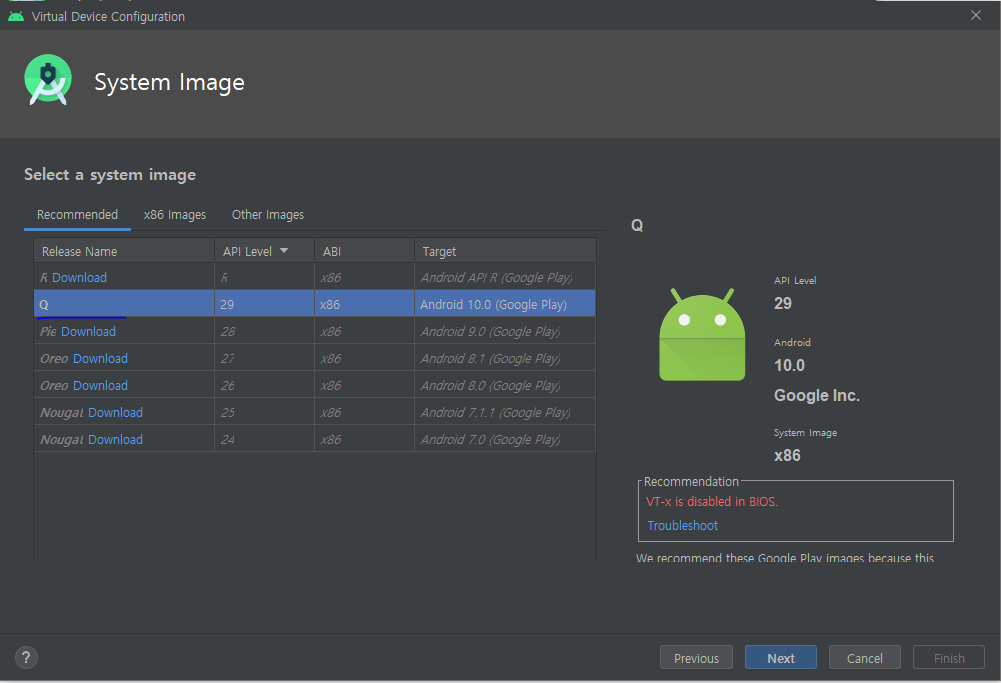Click Download for Nougat API 25
This screenshot has height=683, width=1001.
coord(115,412)
